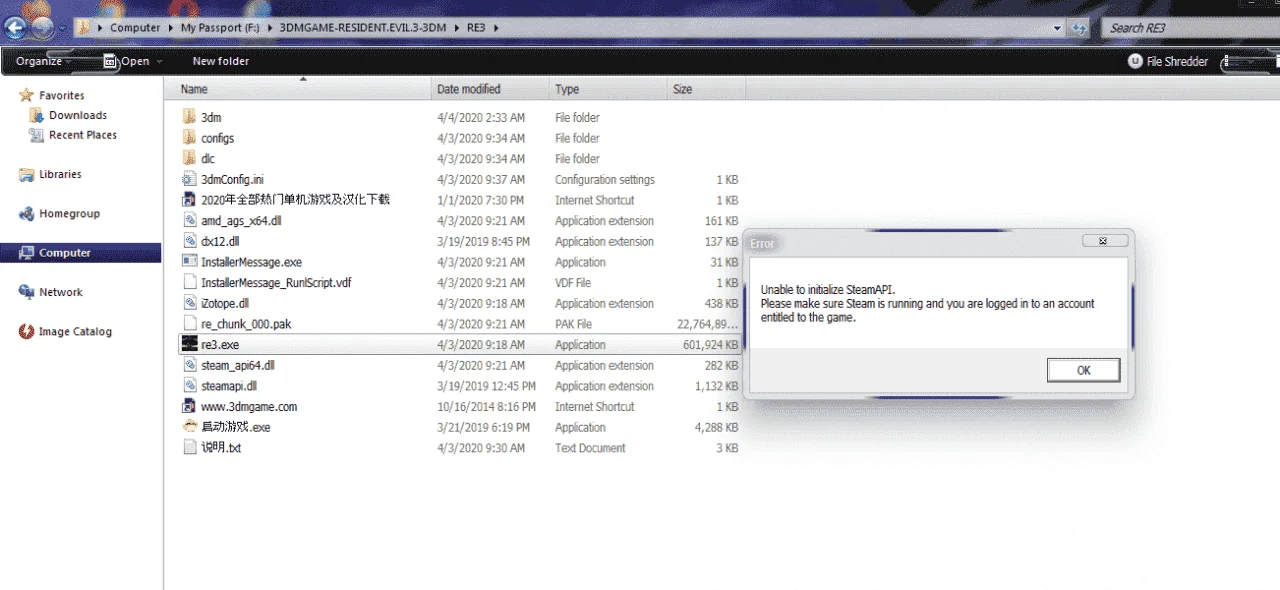Sort by the Date modified column header
The width and height of the screenshot is (1280, 590).
coord(490,89)
